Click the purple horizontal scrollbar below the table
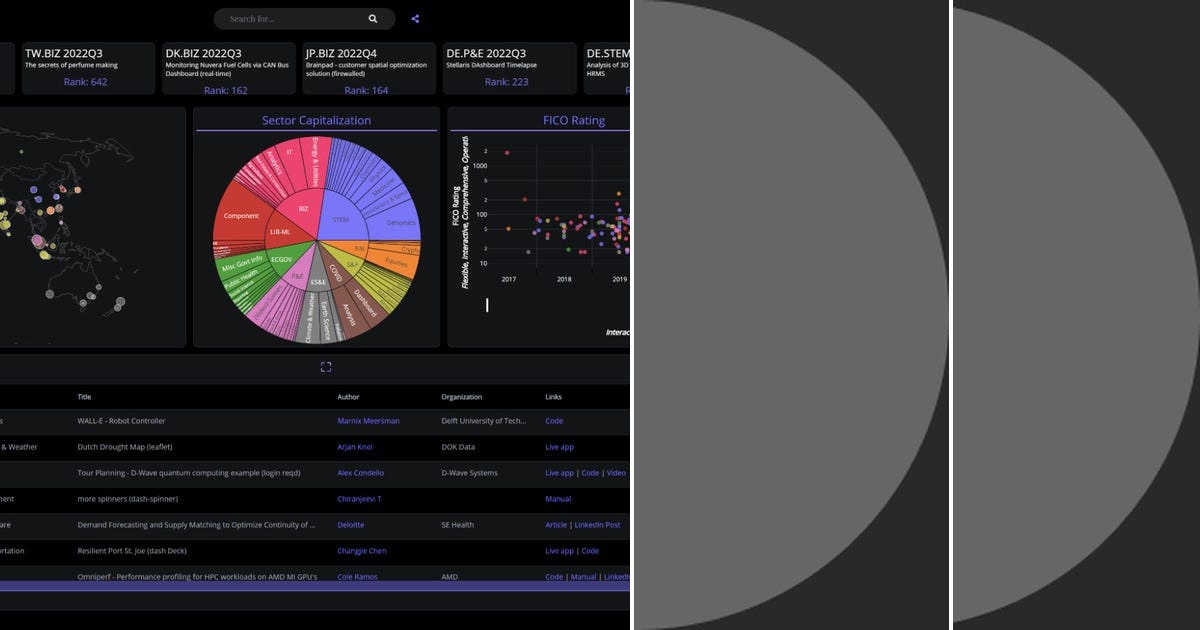 (x=300, y=583)
